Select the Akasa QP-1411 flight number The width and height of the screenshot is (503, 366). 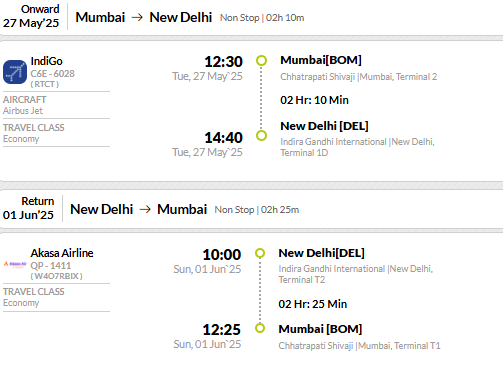coord(51,266)
